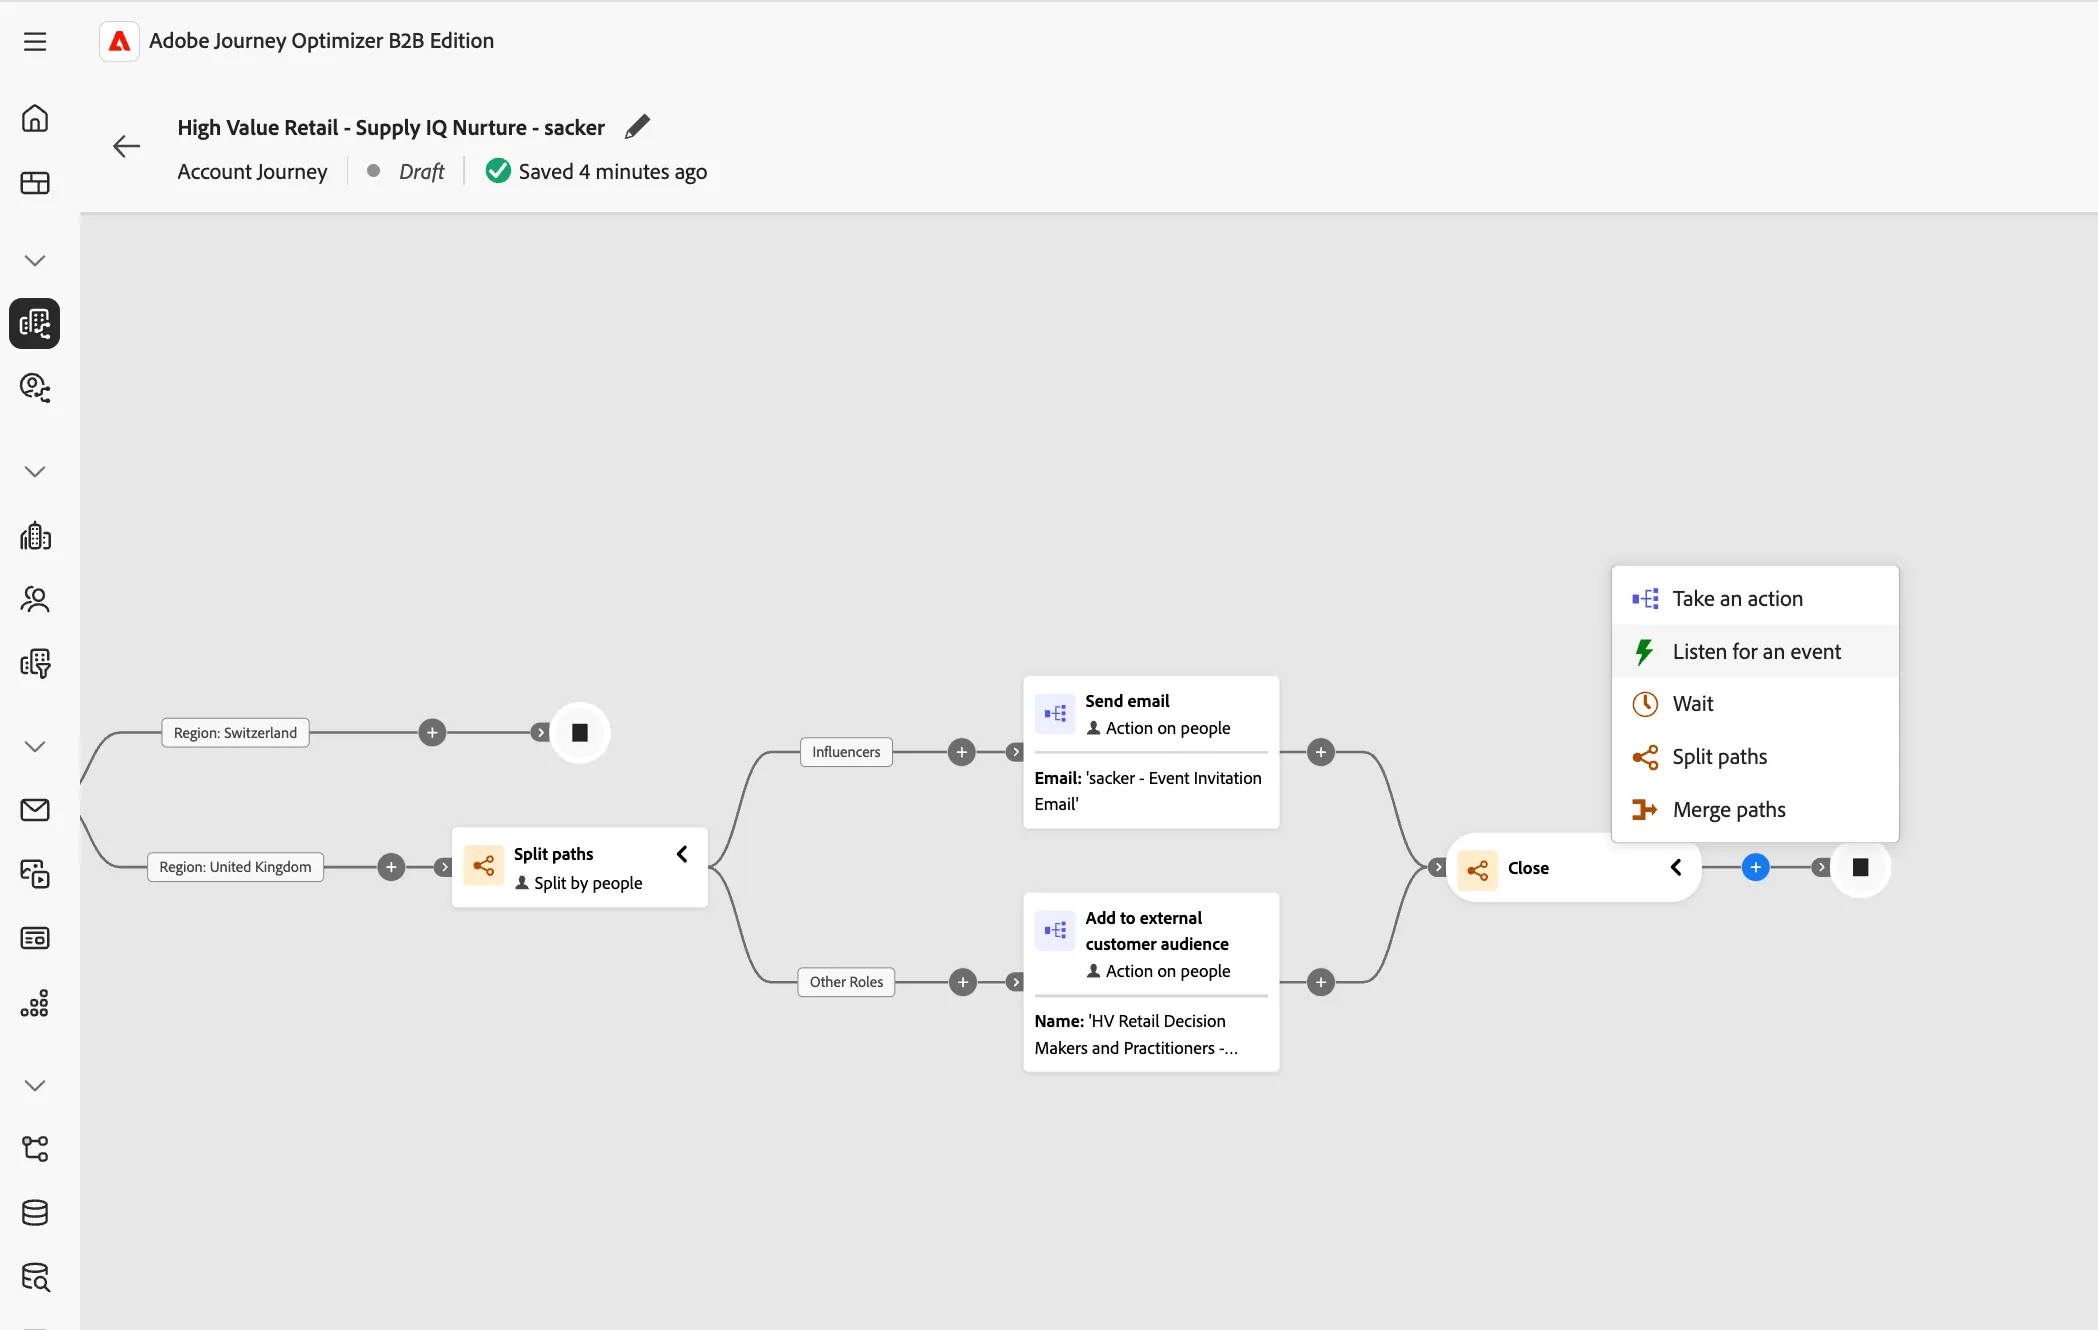Viewport: 2098px width, 1330px height.
Task: Choose Merge paths from the node menu
Action: tap(1755, 810)
